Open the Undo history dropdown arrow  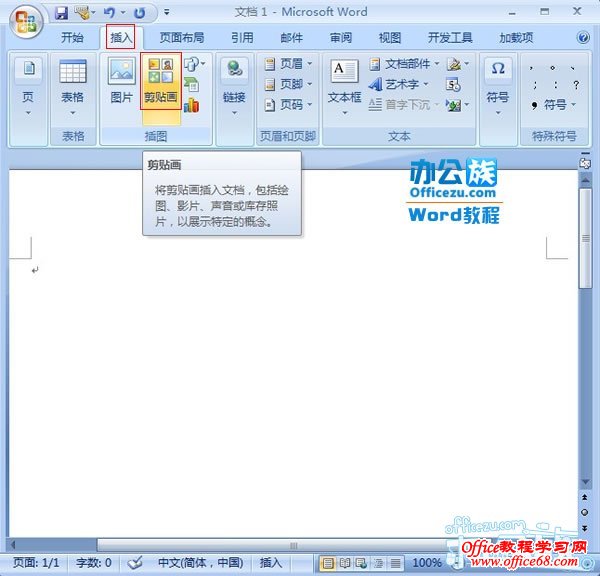pyautogui.click(x=123, y=13)
